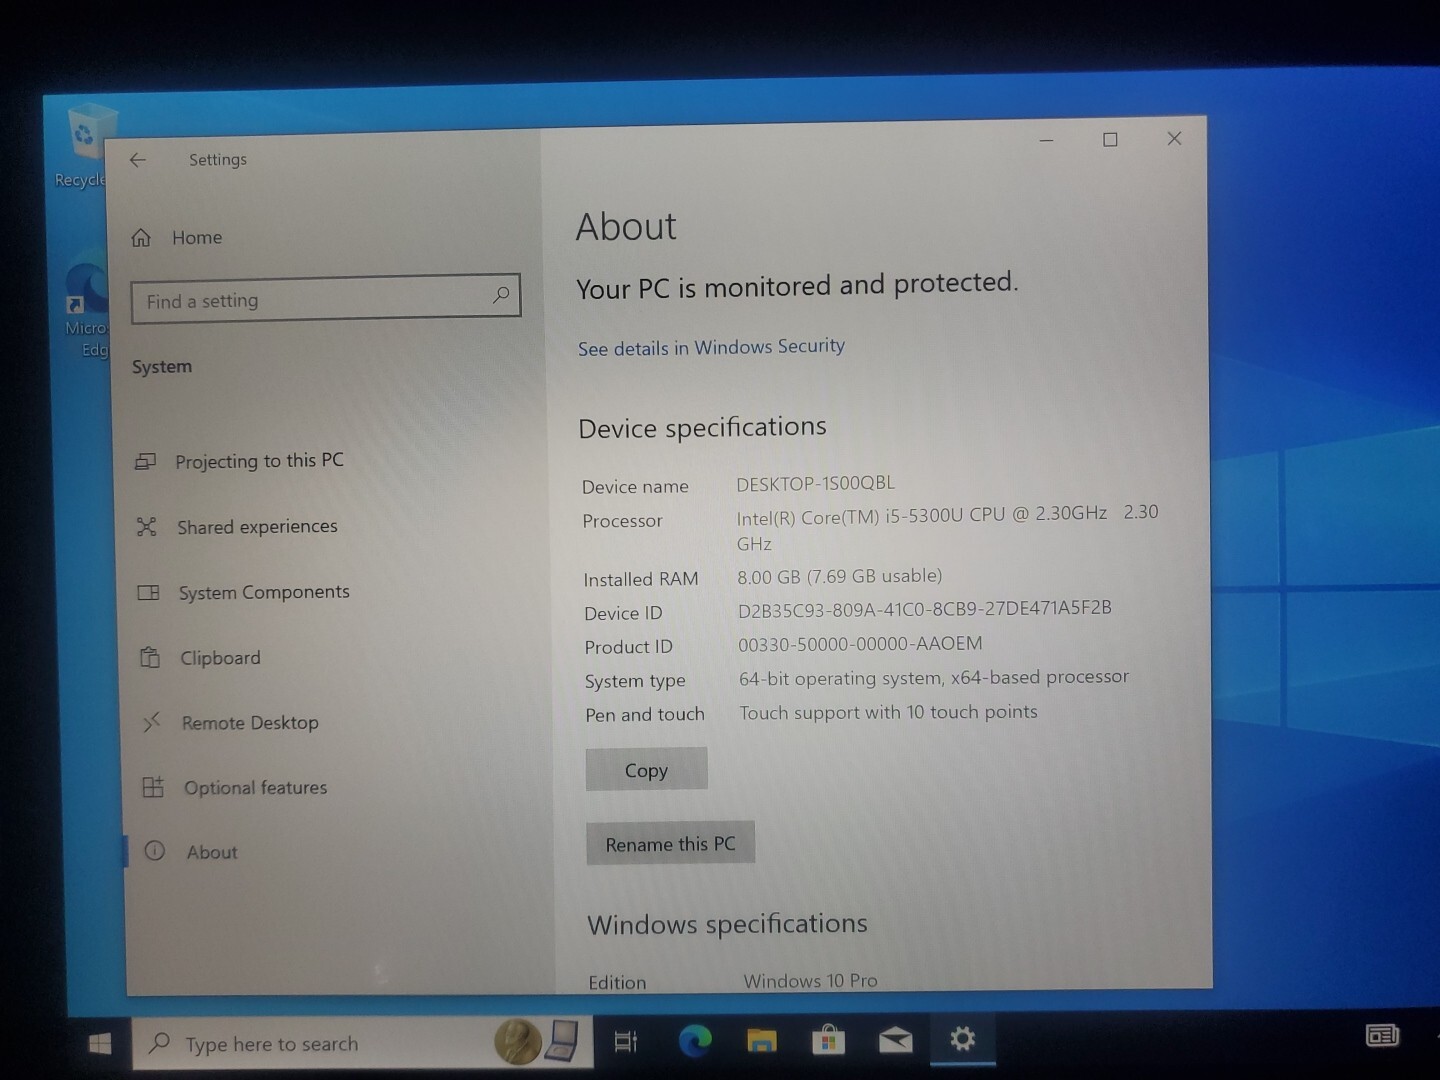Minimize the Settings window
The width and height of the screenshot is (1440, 1080).
[x=1047, y=141]
